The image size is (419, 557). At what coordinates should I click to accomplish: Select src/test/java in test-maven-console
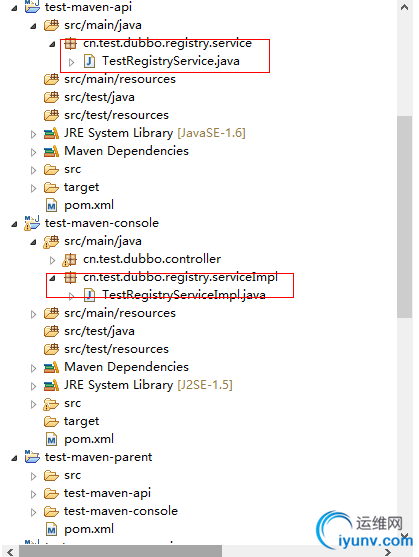pos(99,331)
